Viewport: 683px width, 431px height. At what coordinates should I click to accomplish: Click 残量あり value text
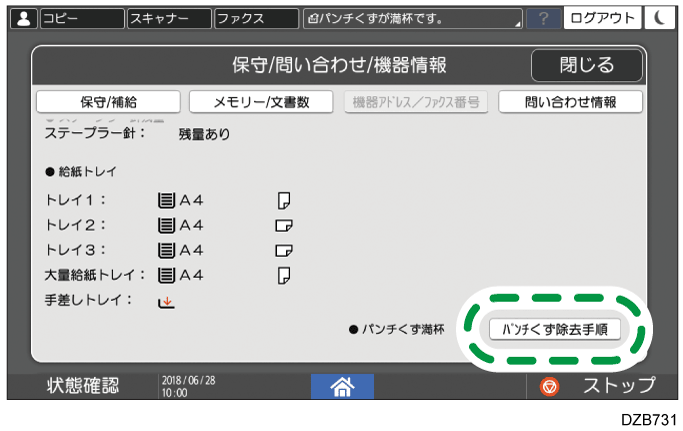(x=204, y=134)
